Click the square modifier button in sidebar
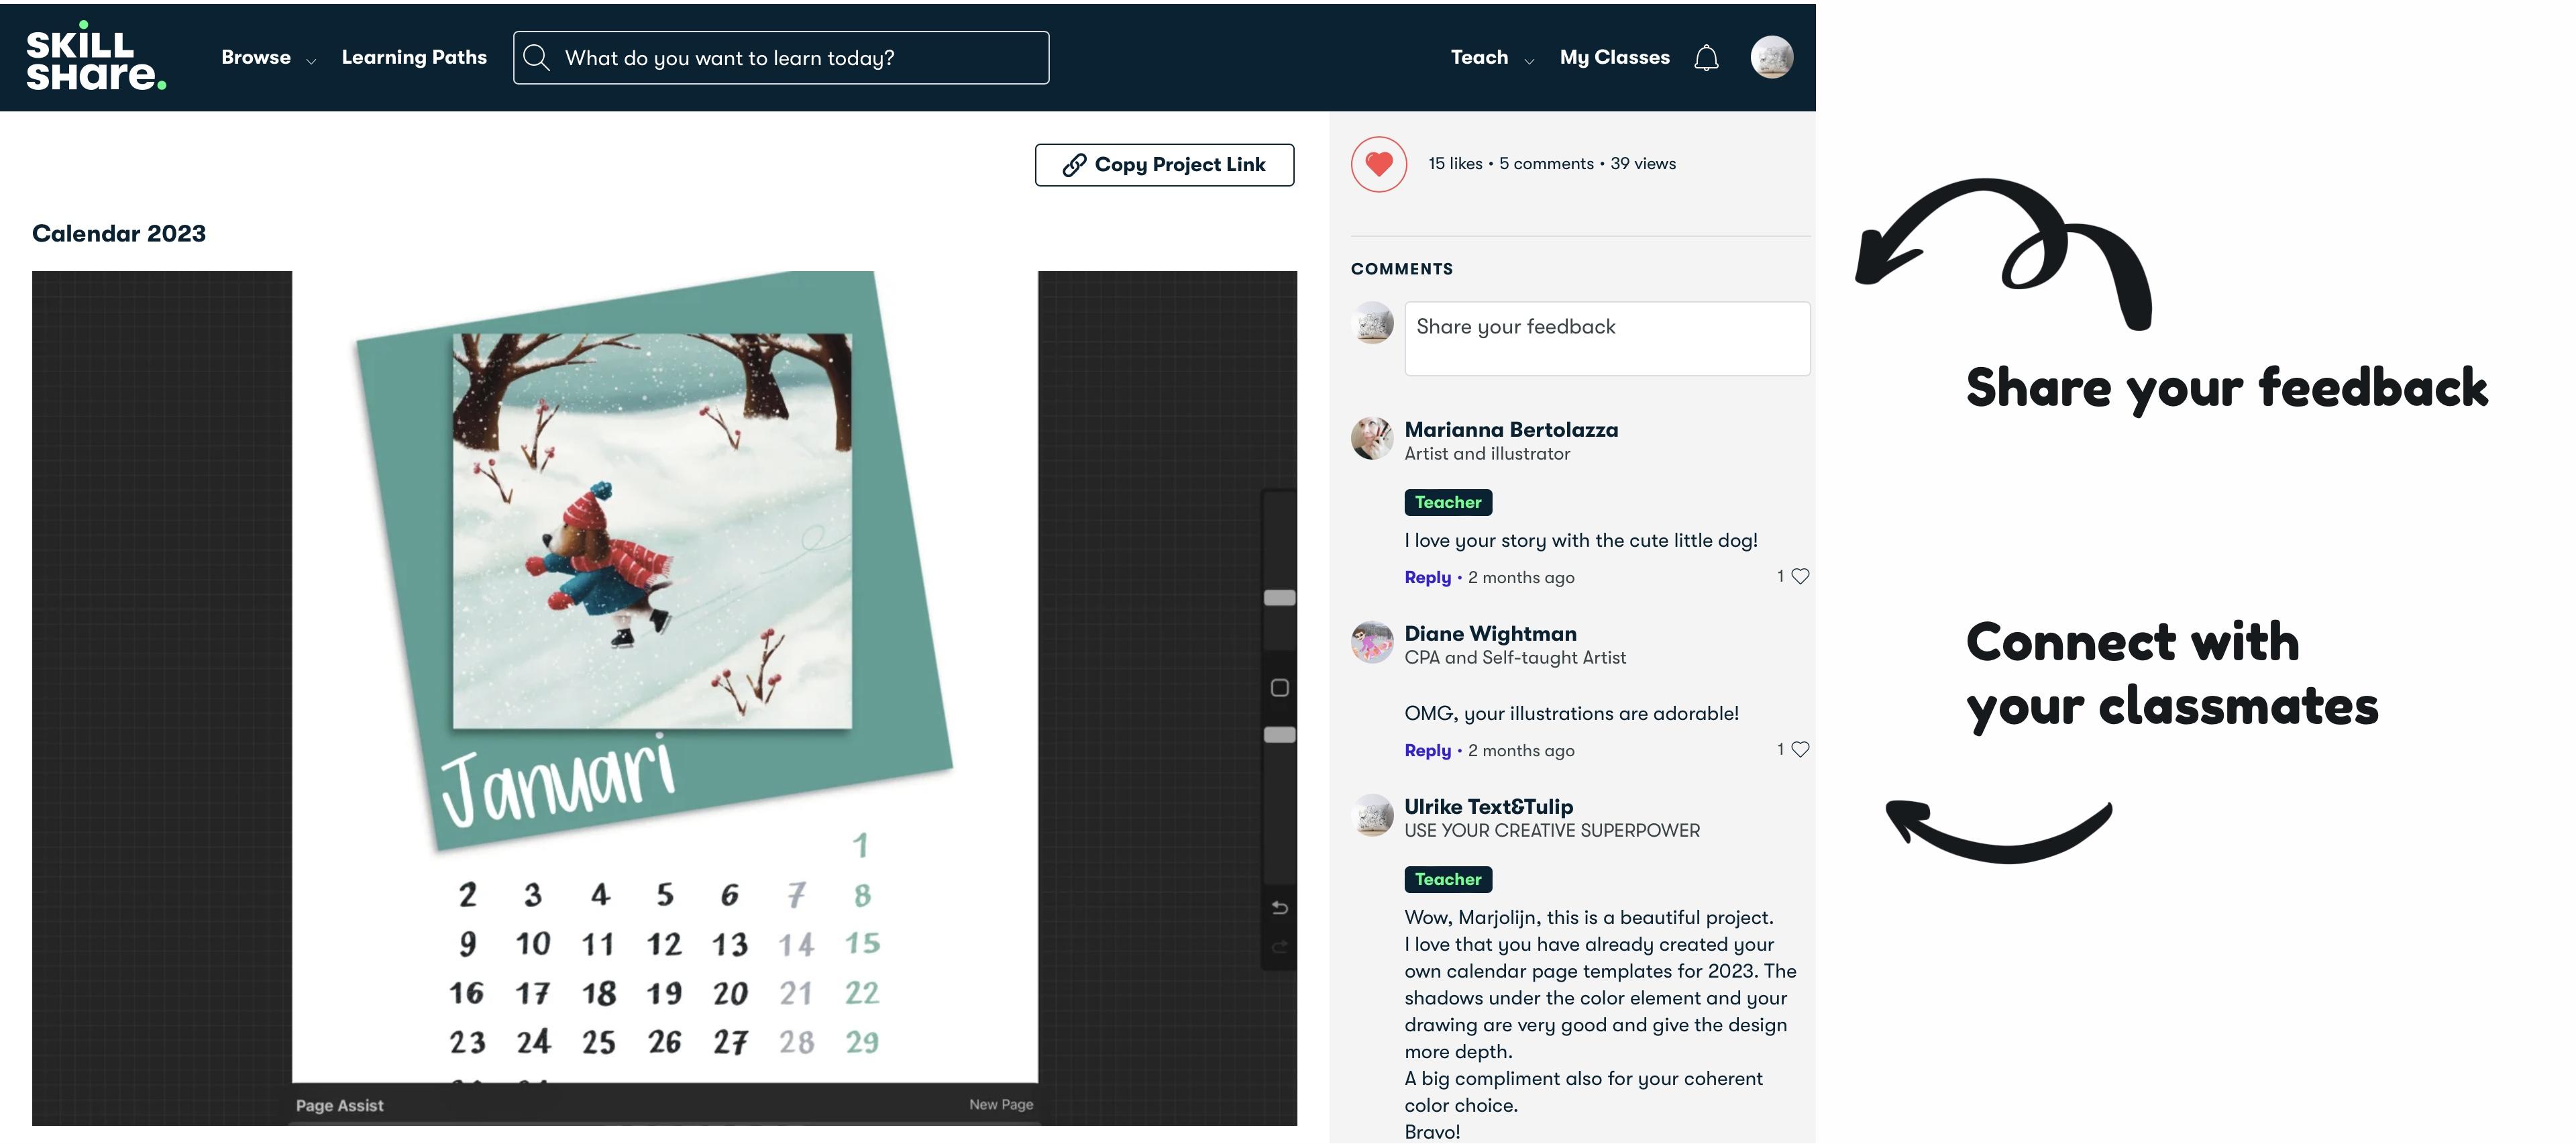2576x1144 pixels. pos(1279,688)
